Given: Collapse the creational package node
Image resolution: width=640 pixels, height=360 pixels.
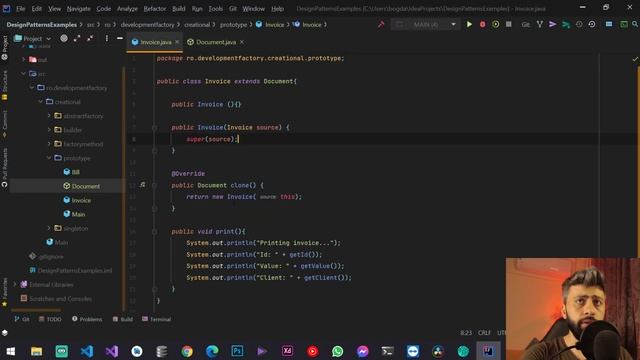Looking at the screenshot, I should pos(40,102).
